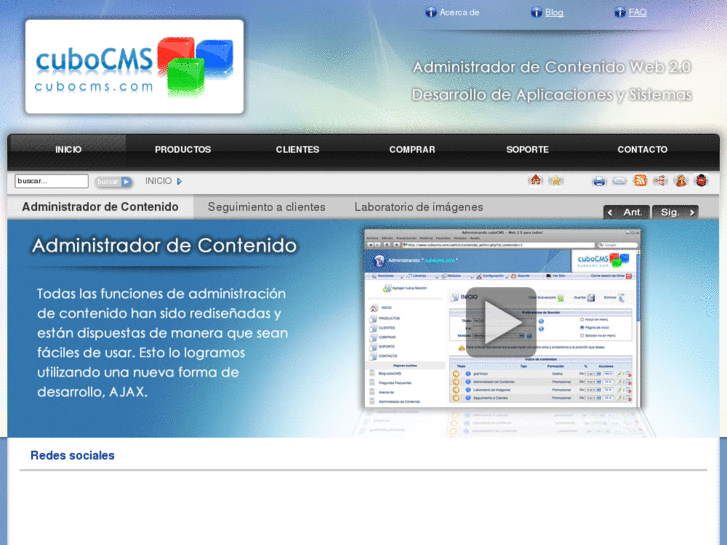The height and width of the screenshot is (545, 727).
Task: Click the admin screenshot video thumbnail
Action: point(502,318)
